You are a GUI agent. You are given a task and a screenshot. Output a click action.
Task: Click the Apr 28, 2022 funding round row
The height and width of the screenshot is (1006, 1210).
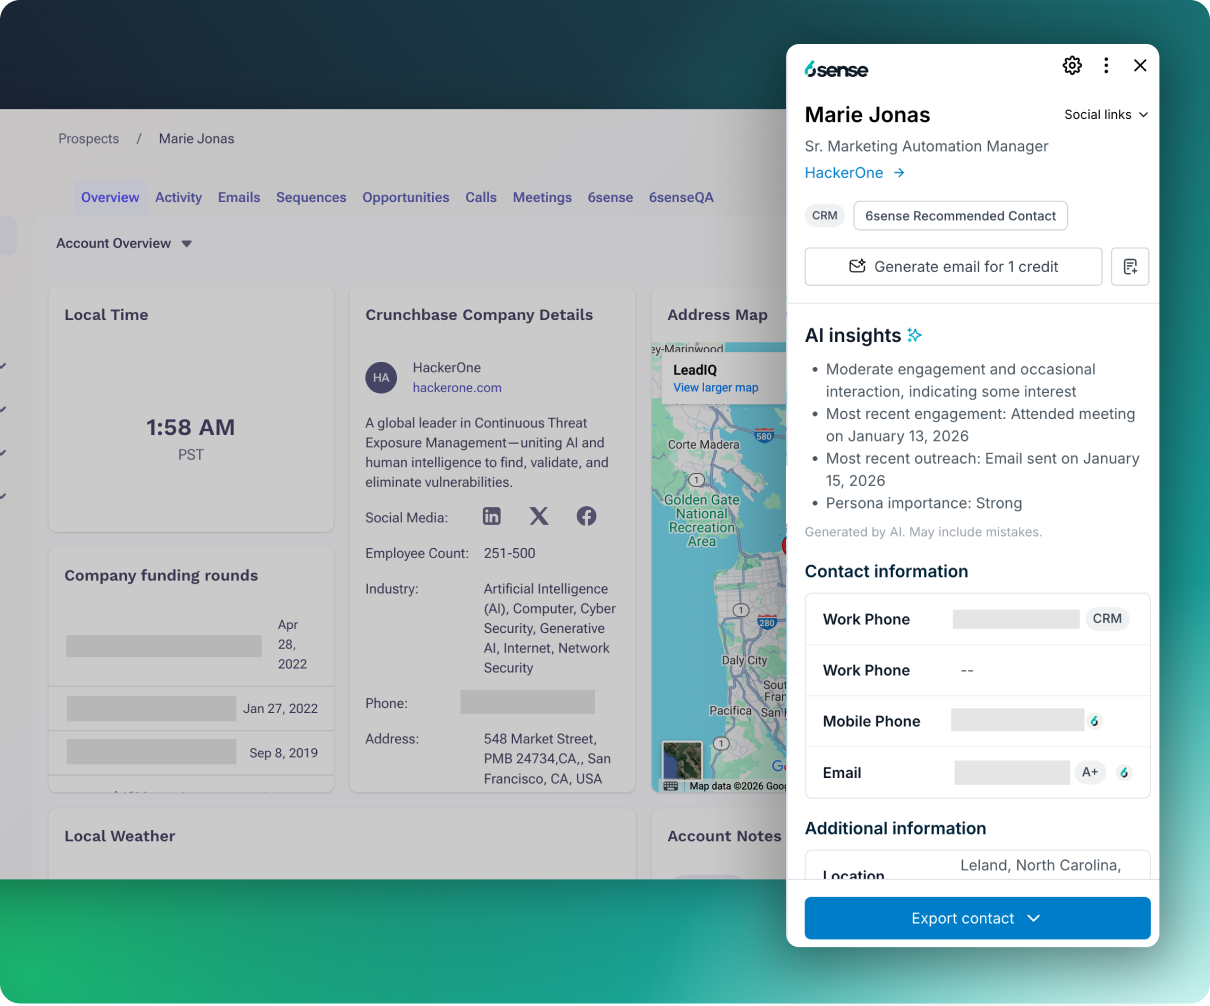coord(191,645)
